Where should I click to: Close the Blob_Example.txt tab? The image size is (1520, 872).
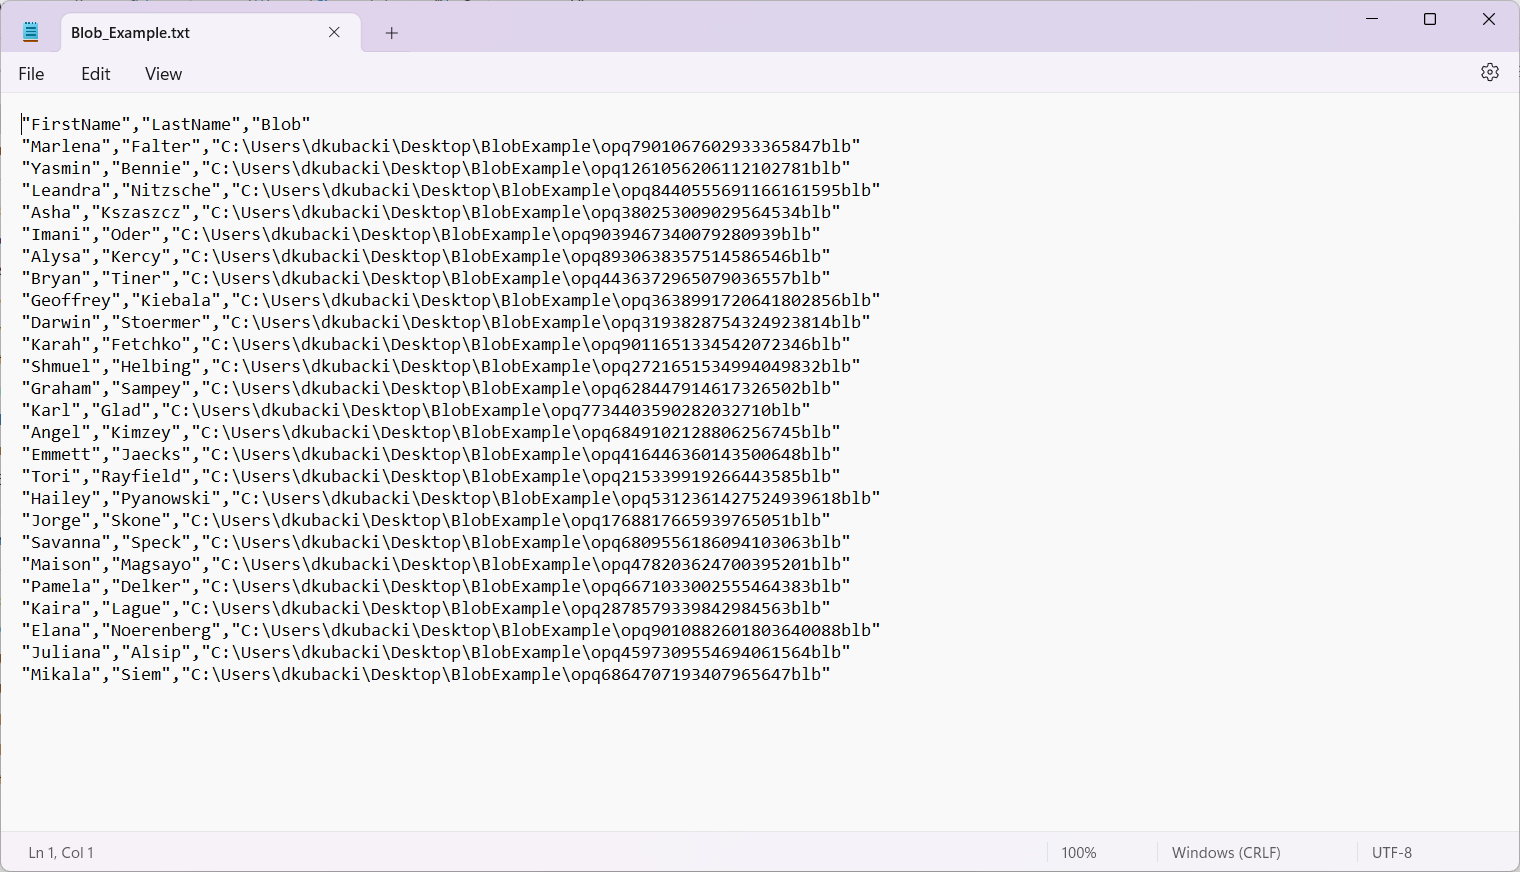point(334,33)
